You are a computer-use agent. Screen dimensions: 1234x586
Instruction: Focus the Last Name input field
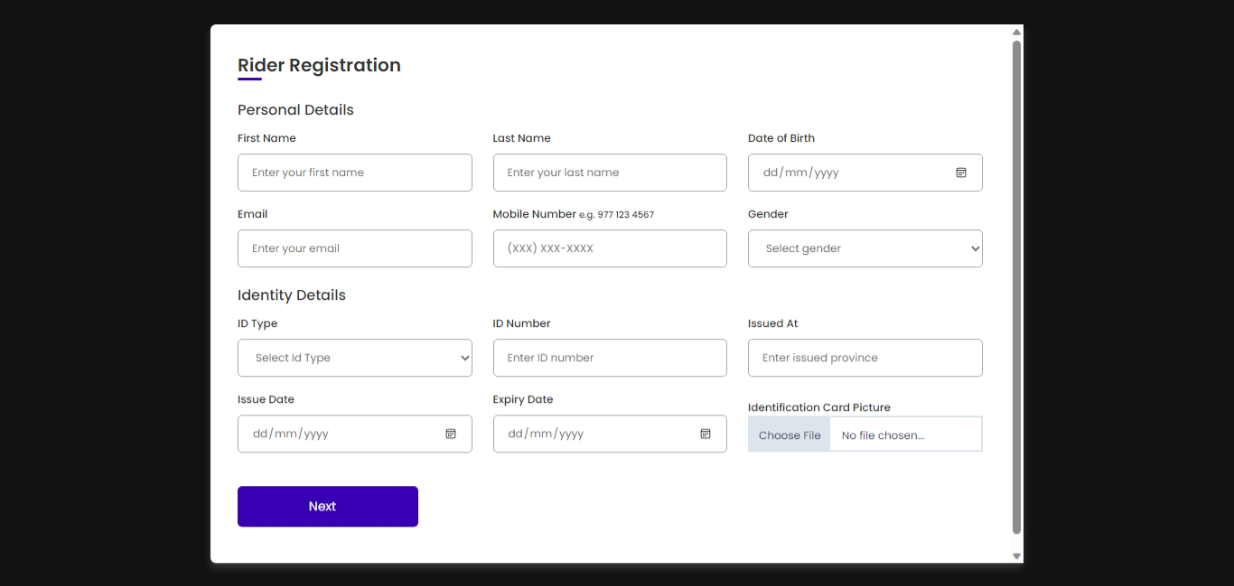pyautogui.click(x=610, y=173)
